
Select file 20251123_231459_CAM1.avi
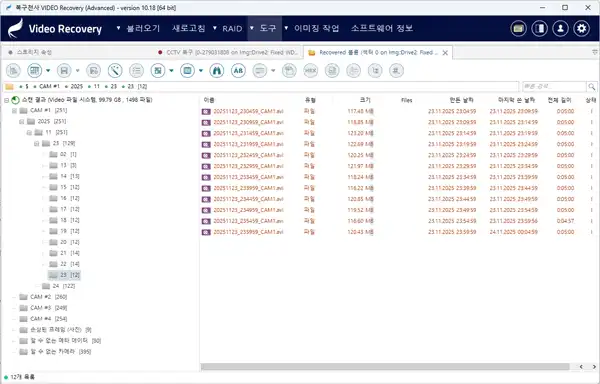pos(248,133)
